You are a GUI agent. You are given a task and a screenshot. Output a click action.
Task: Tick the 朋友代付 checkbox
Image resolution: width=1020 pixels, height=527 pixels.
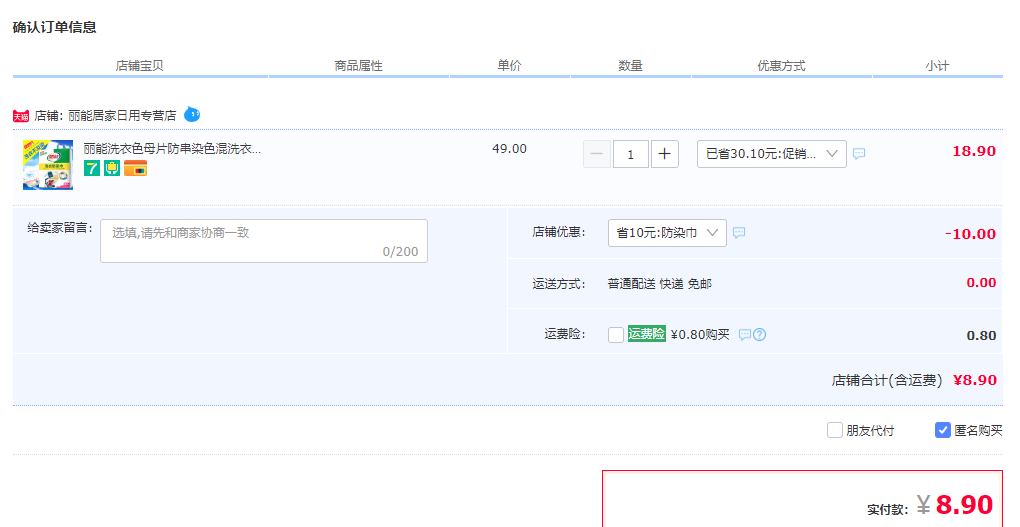click(835, 430)
